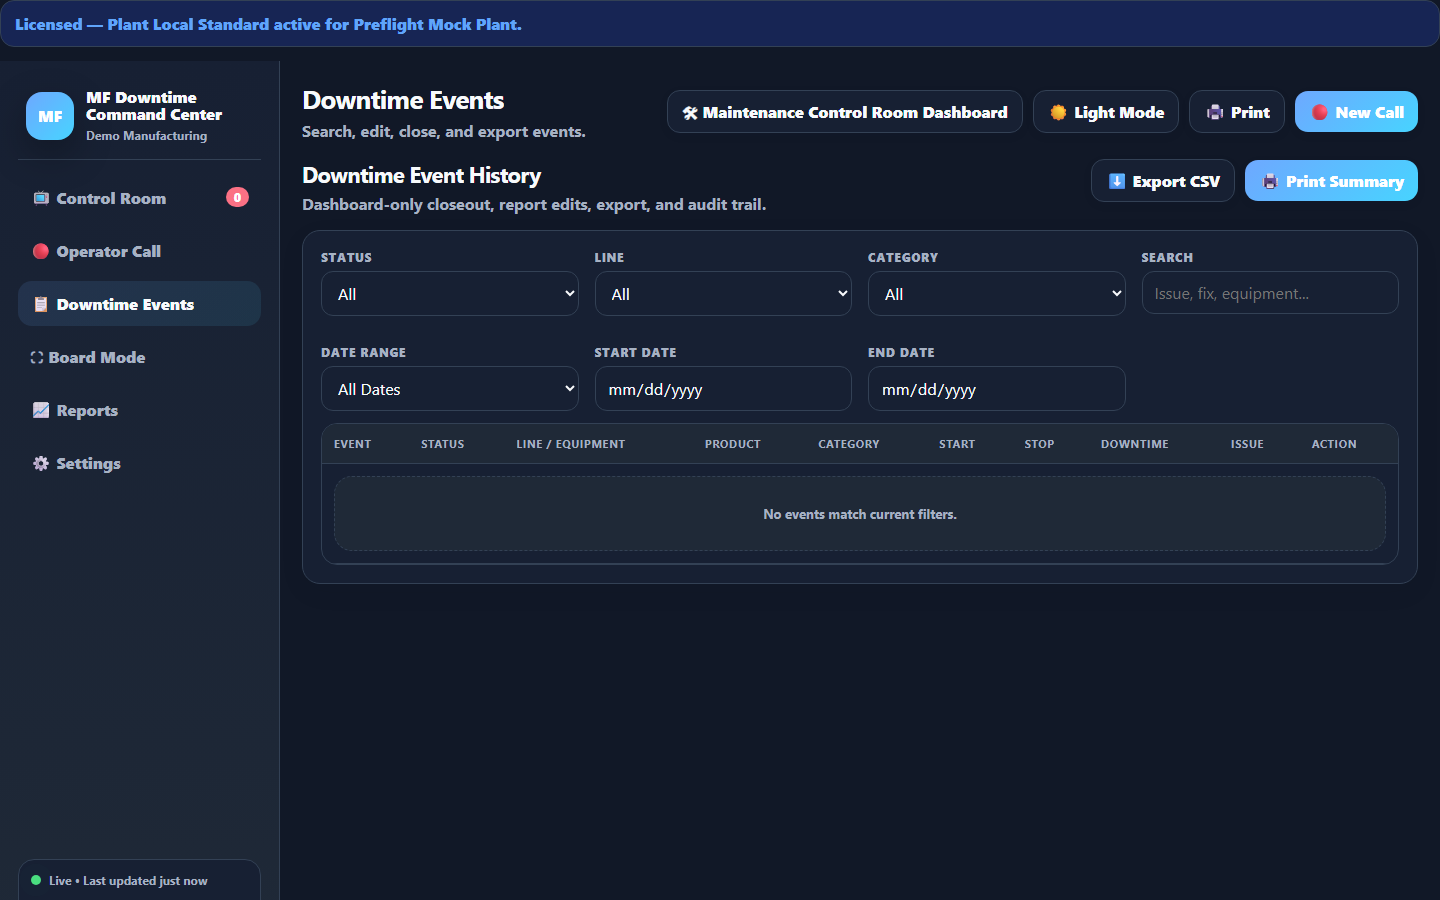Click the tools icon on Maintenance Dashboard button
The height and width of the screenshot is (900, 1440).
pyautogui.click(x=690, y=113)
